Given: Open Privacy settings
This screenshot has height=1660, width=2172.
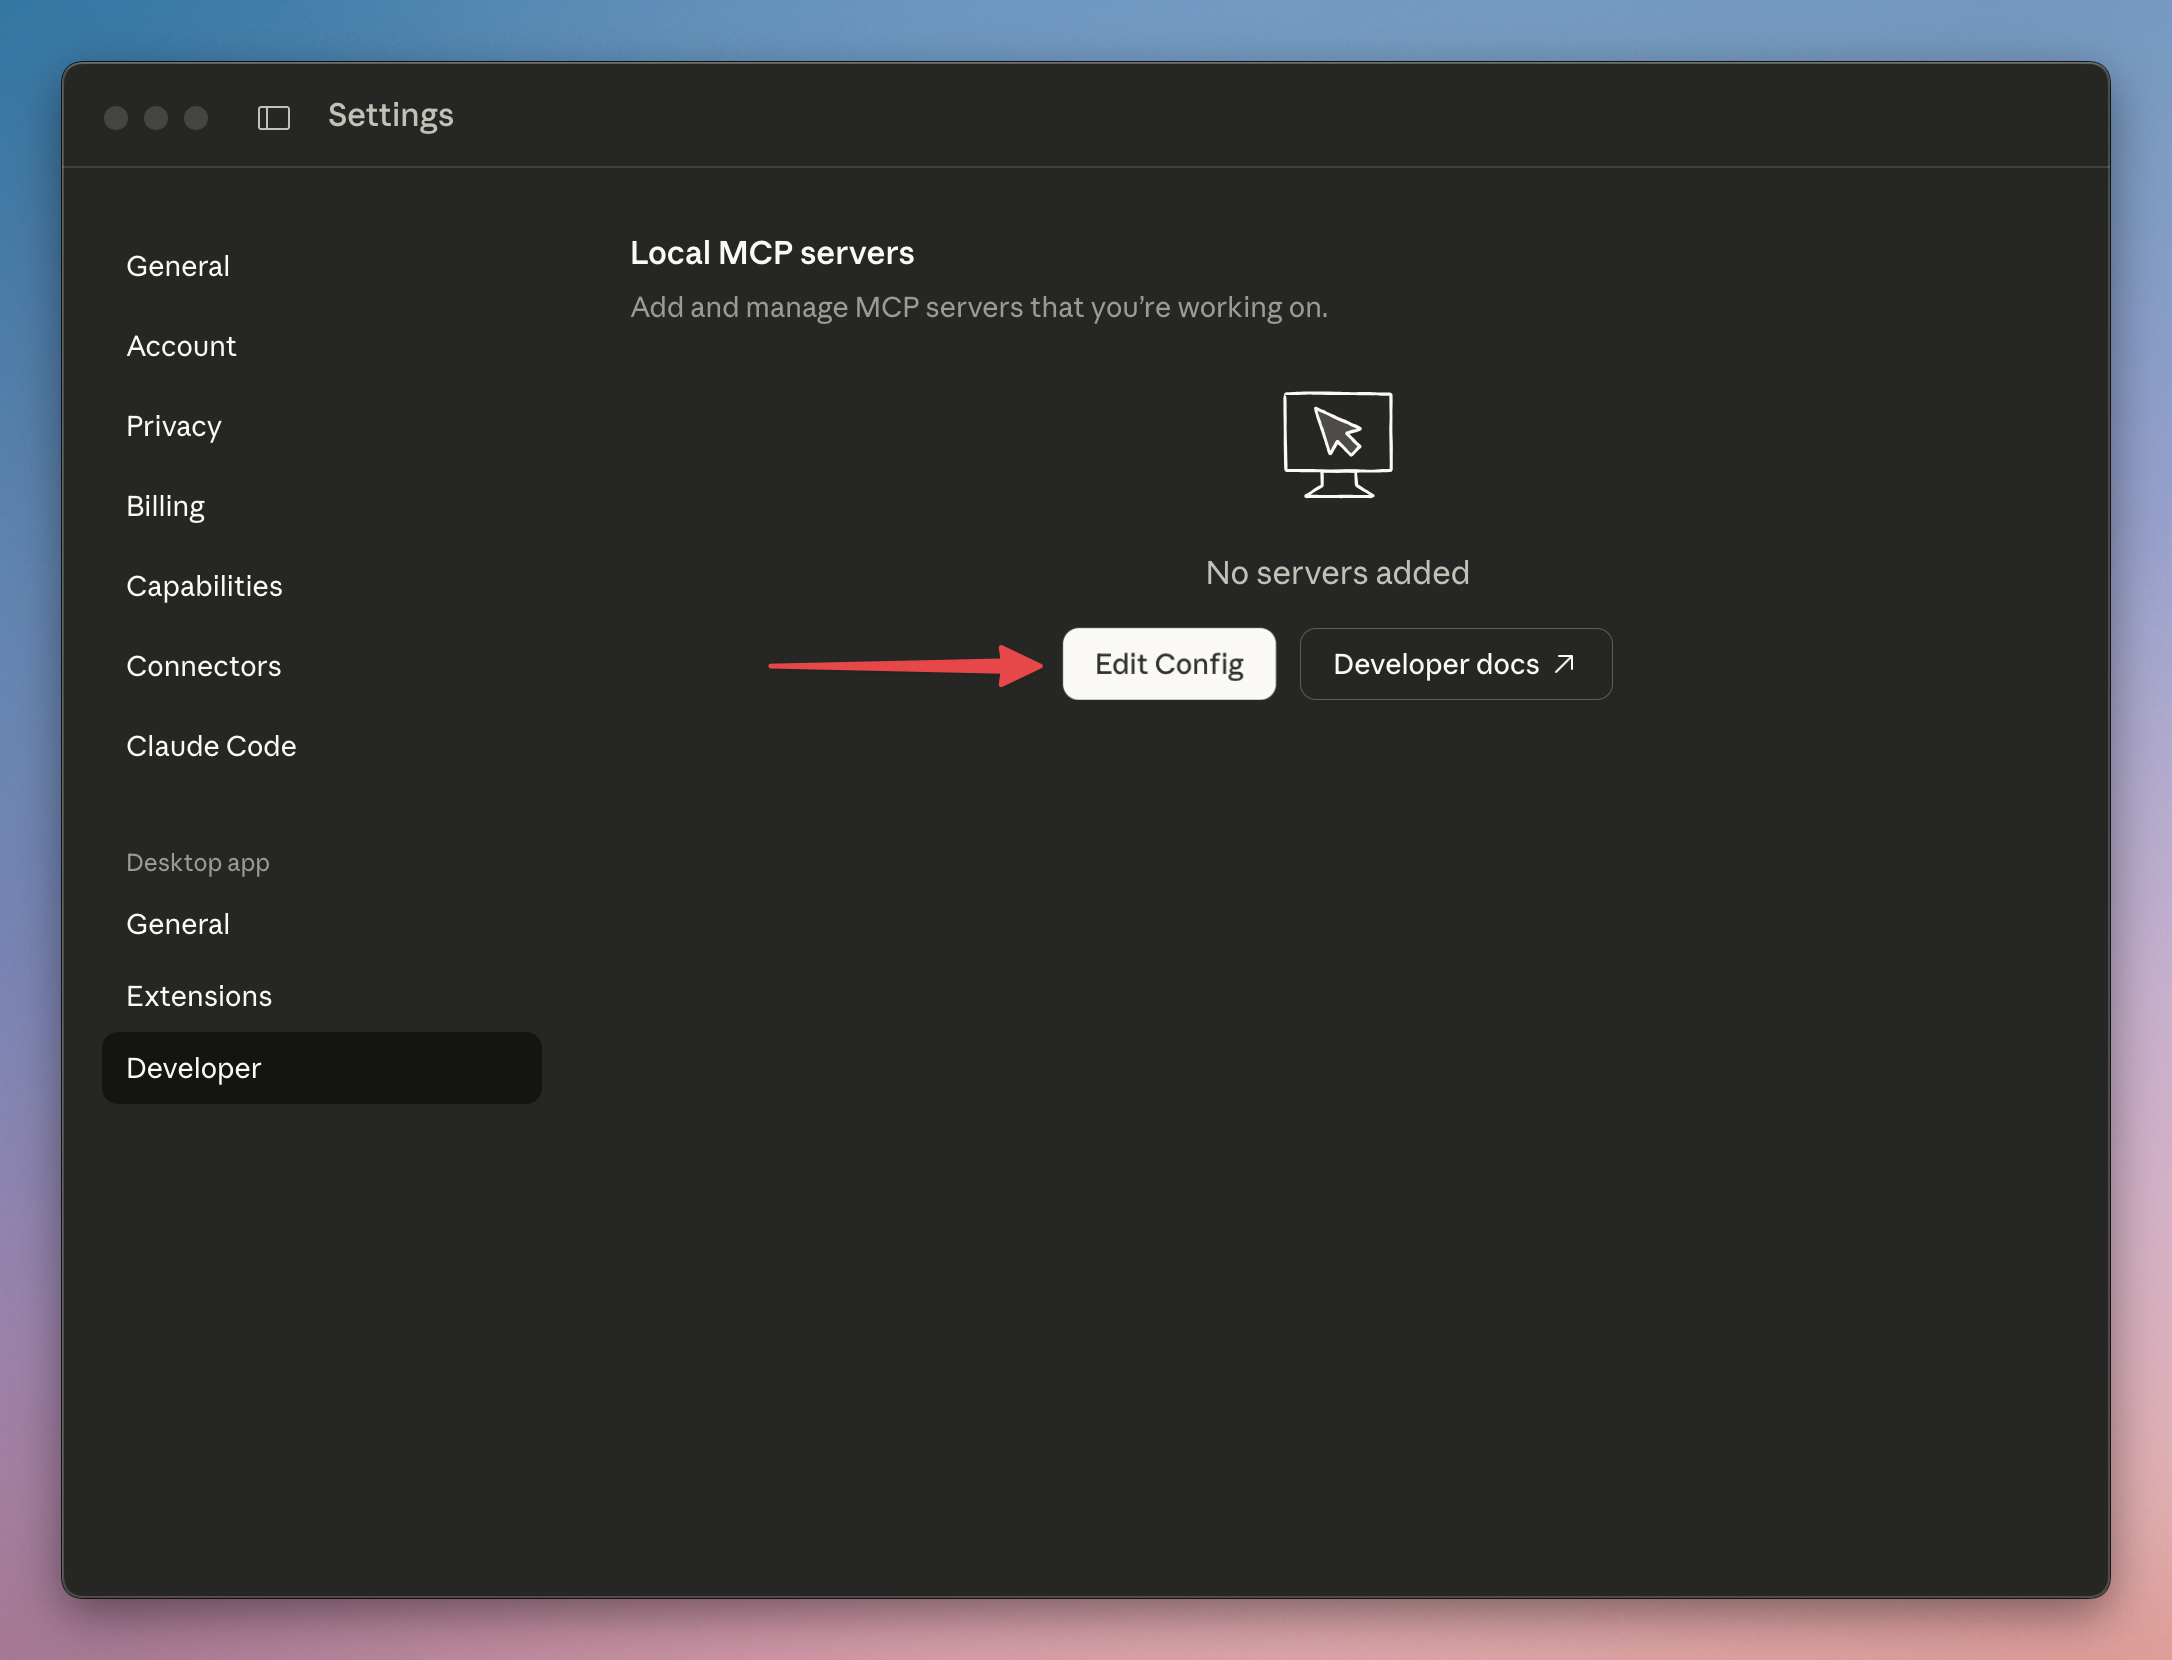Looking at the screenshot, I should click(x=173, y=426).
